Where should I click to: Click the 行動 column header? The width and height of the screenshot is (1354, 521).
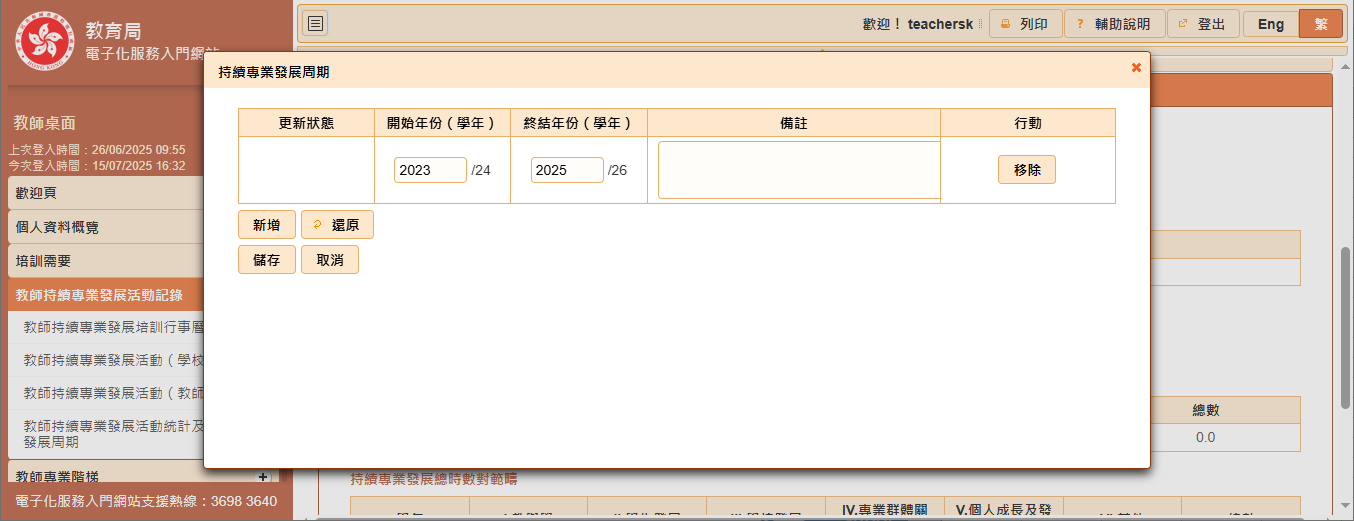click(x=1028, y=123)
